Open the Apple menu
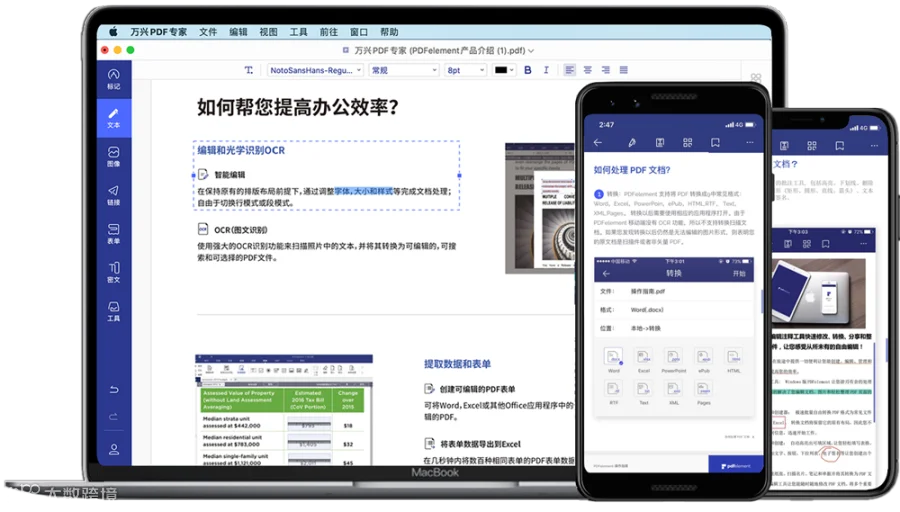Viewport: 900px width, 512px height. coord(113,32)
